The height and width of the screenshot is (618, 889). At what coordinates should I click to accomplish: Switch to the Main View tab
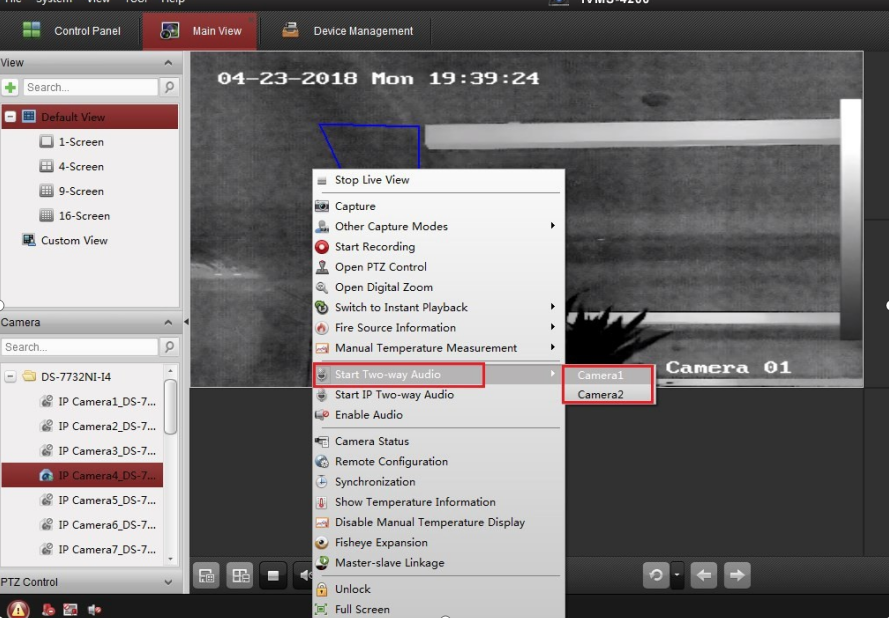pyautogui.click(x=201, y=31)
